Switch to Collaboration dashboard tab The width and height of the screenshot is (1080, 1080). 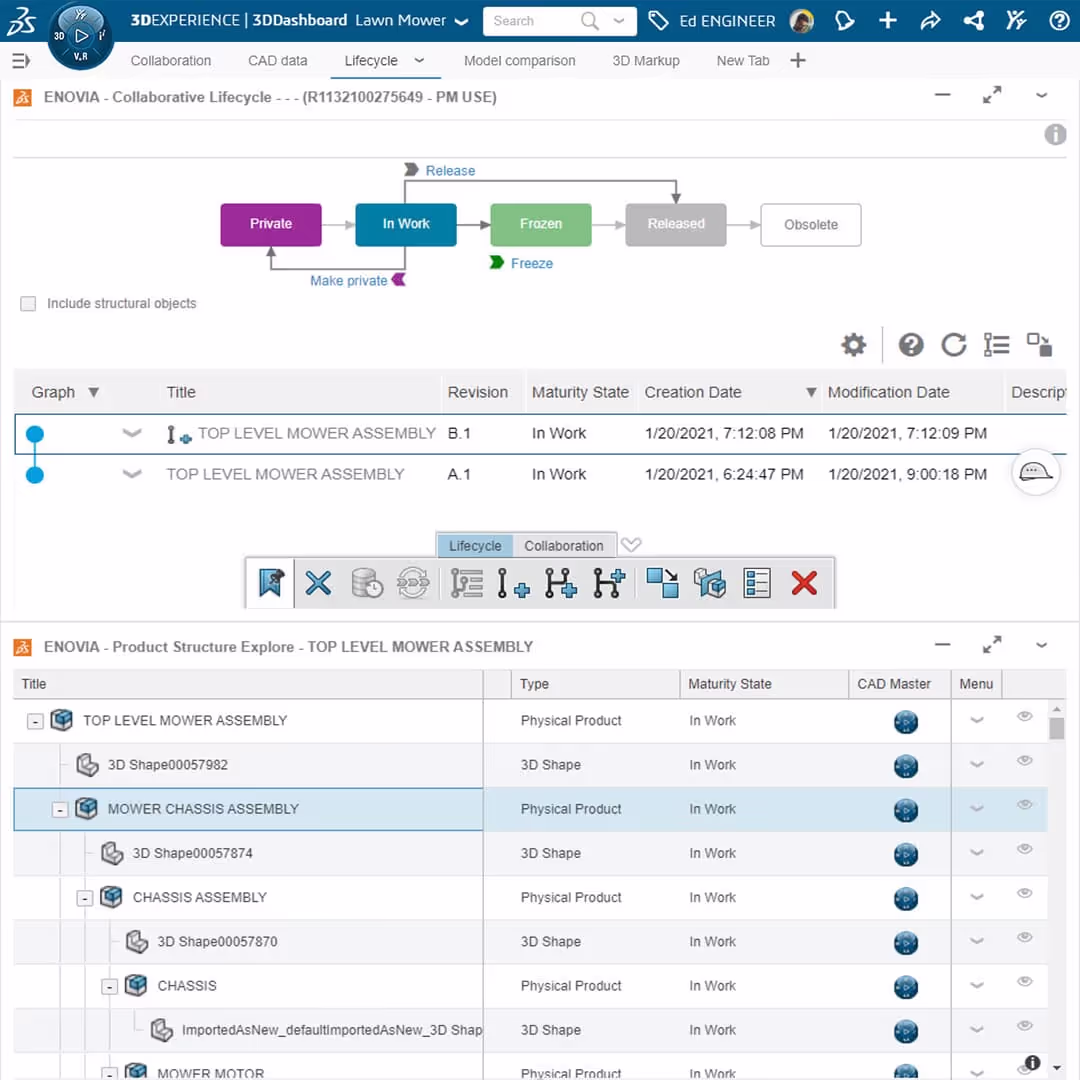(171, 61)
